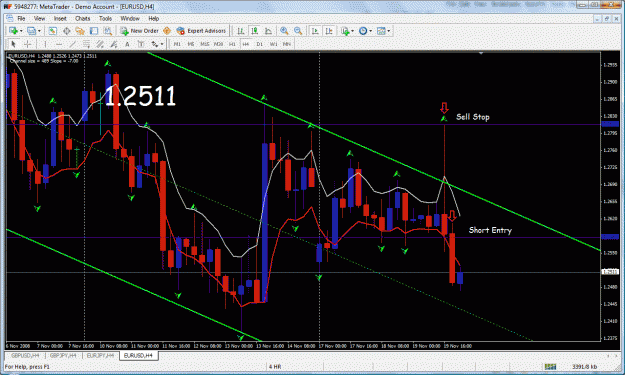Switch to MN monthly timeframe
Screen dimensions: 625x375
click(x=287, y=44)
